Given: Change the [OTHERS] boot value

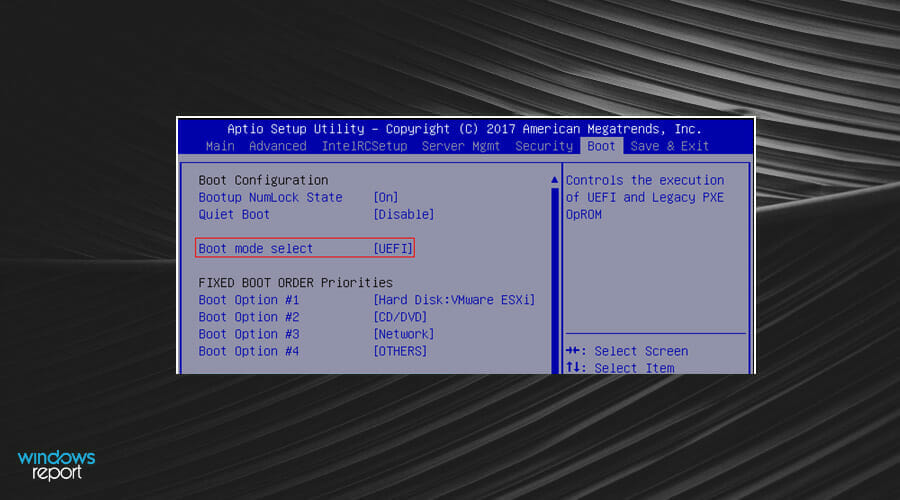Looking at the screenshot, I should click(x=400, y=351).
